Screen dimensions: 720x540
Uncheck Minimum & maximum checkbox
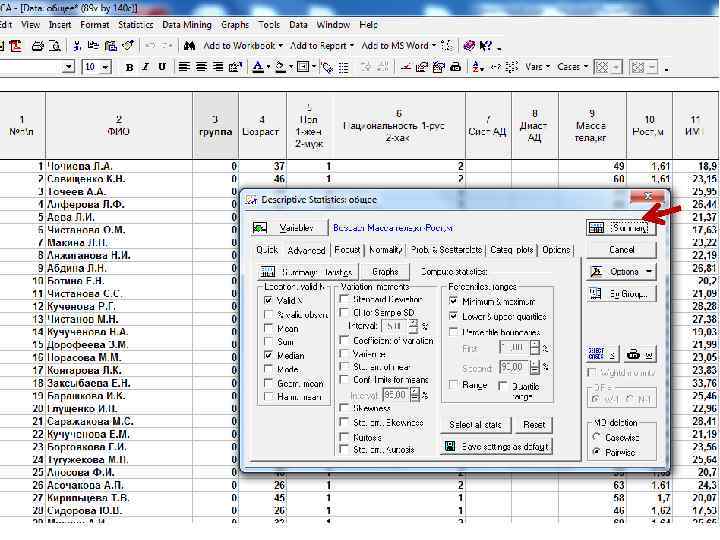(453, 301)
